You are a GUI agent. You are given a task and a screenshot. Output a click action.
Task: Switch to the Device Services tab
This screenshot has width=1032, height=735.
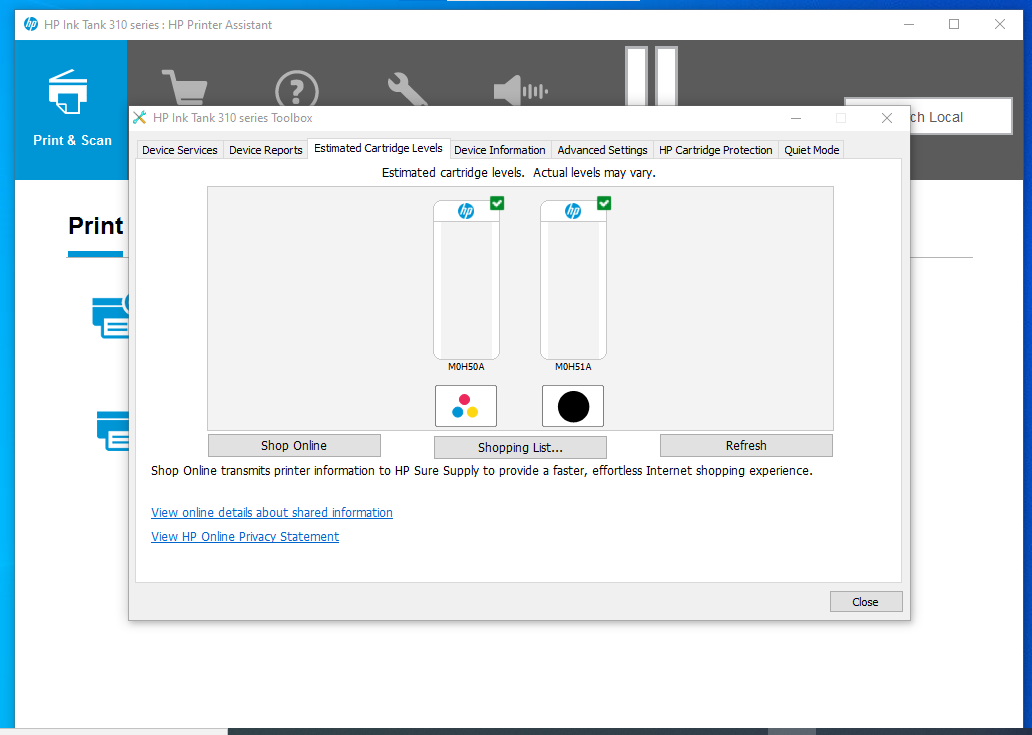(x=179, y=149)
